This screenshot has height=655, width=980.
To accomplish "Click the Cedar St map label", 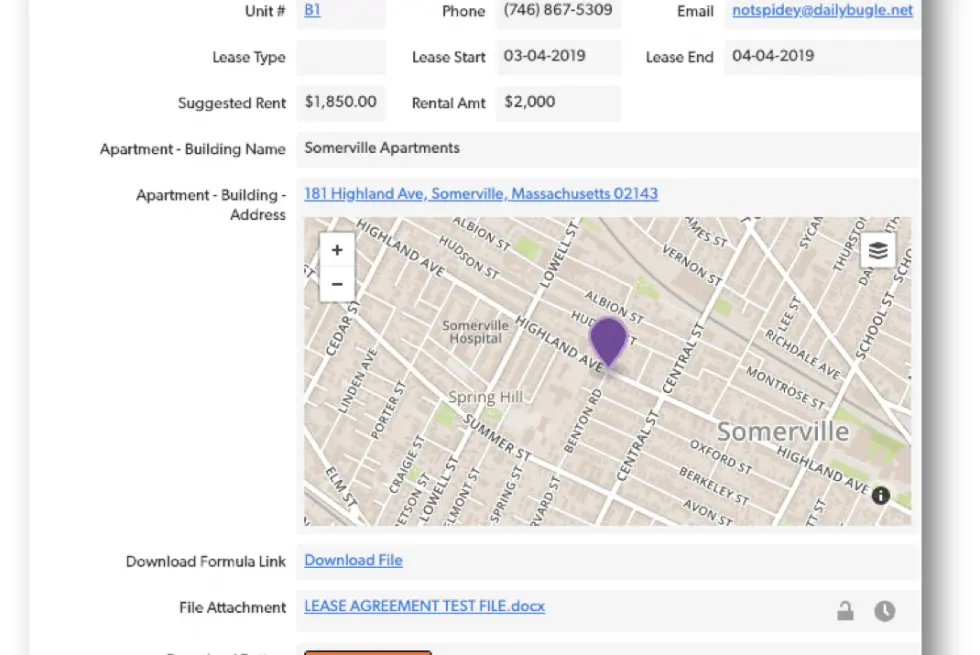I will pyautogui.click(x=342, y=328).
